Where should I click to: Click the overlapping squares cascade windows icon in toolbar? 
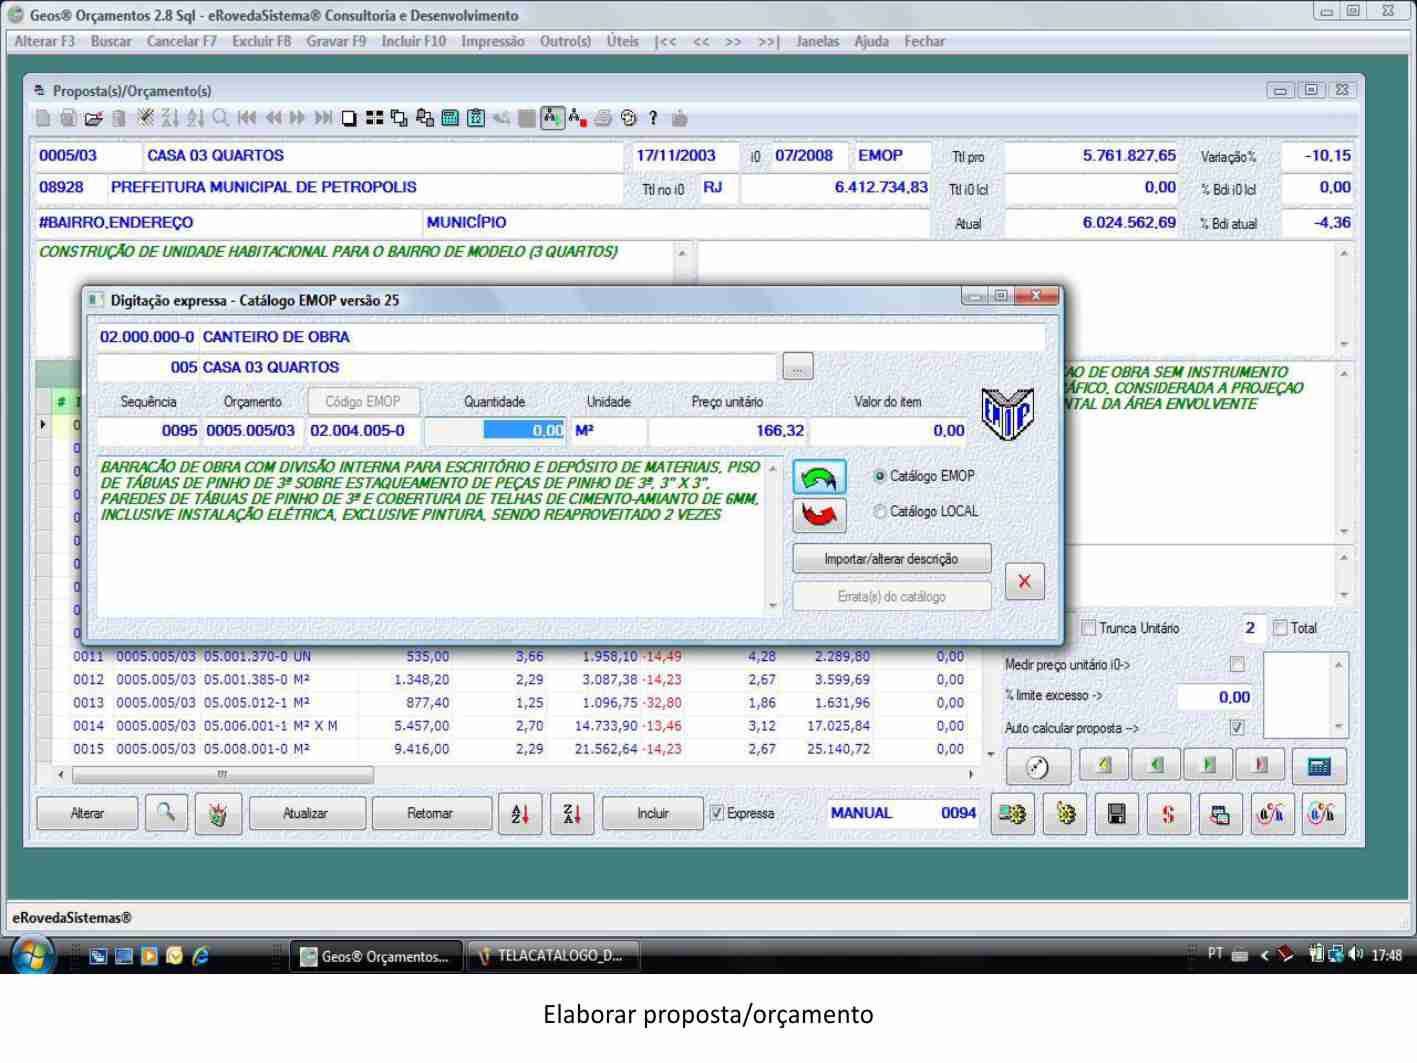tap(399, 118)
